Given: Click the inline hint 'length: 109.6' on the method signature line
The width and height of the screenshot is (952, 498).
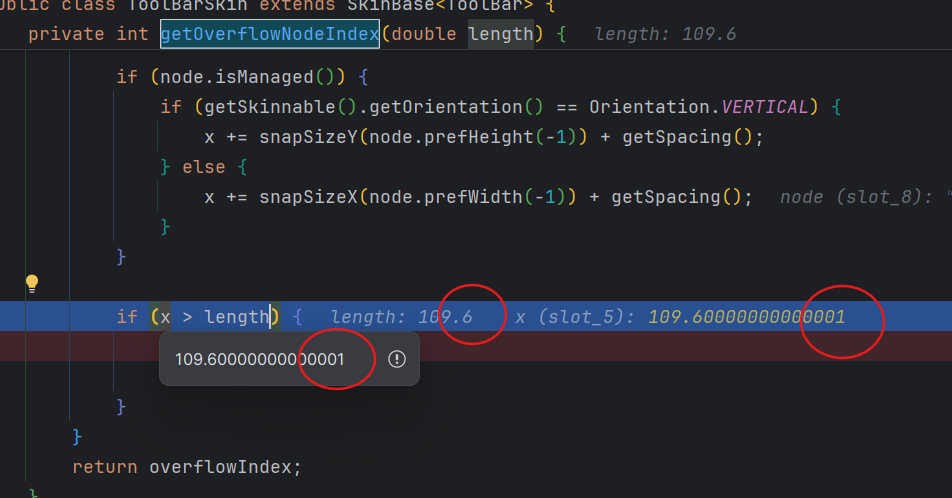Looking at the screenshot, I should pos(665,34).
